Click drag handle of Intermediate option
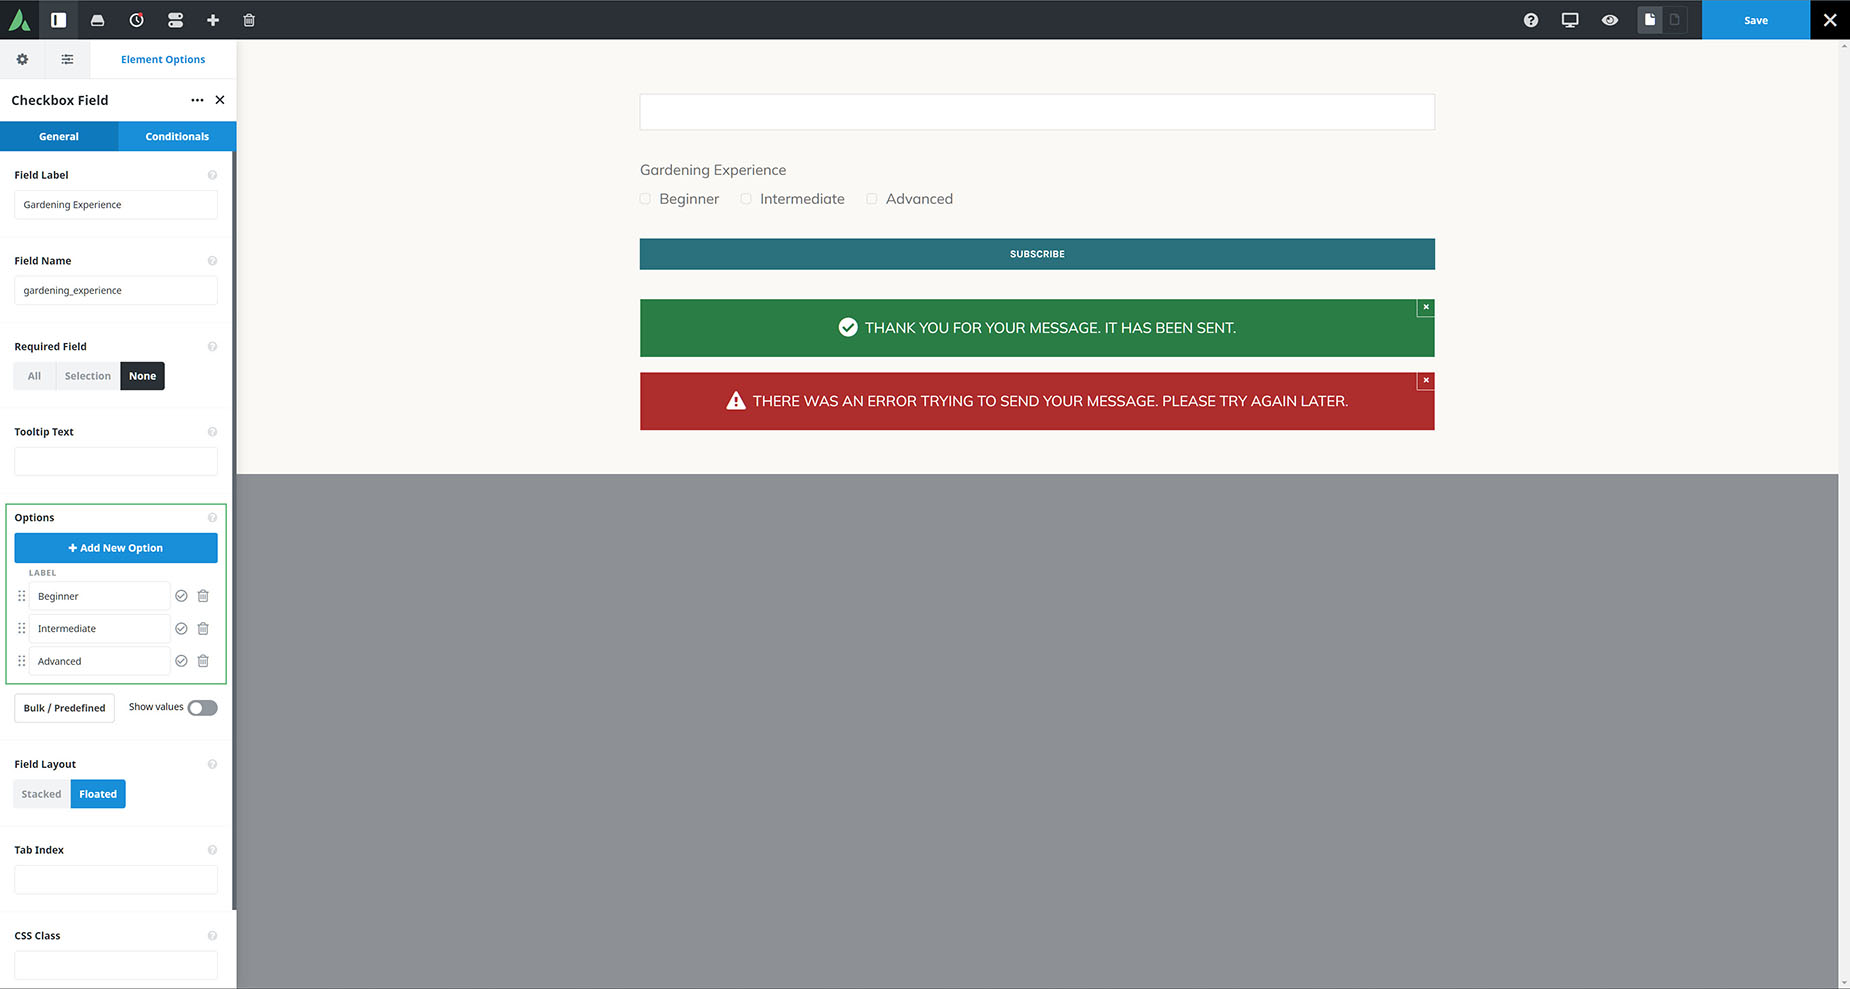The width and height of the screenshot is (1850, 989). (x=21, y=629)
